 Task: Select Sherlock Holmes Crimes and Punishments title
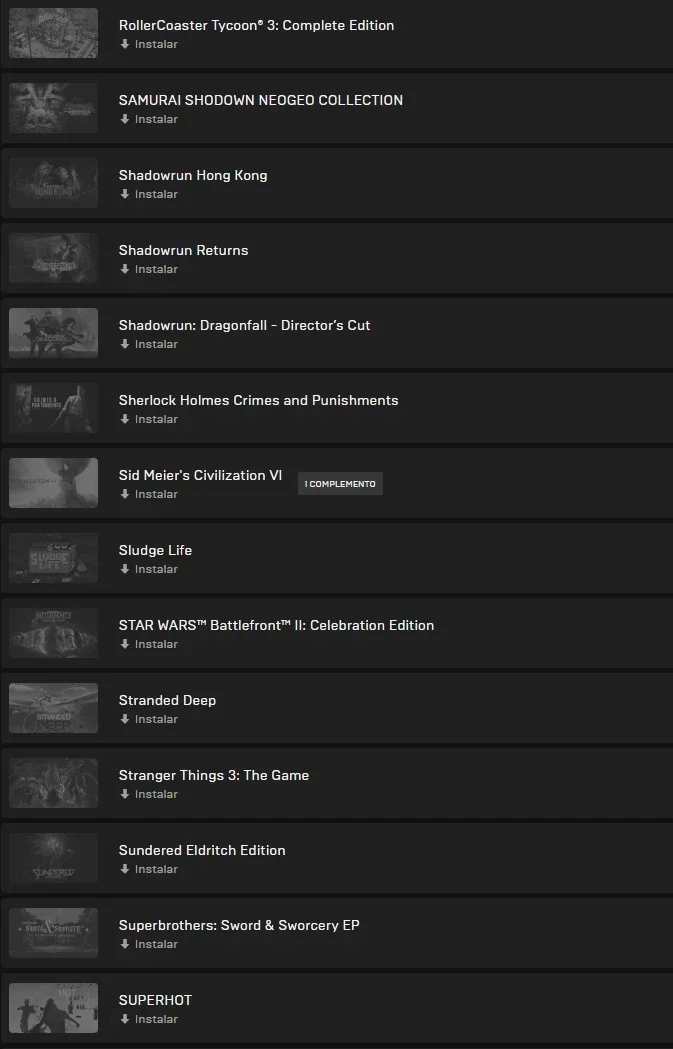coord(258,400)
